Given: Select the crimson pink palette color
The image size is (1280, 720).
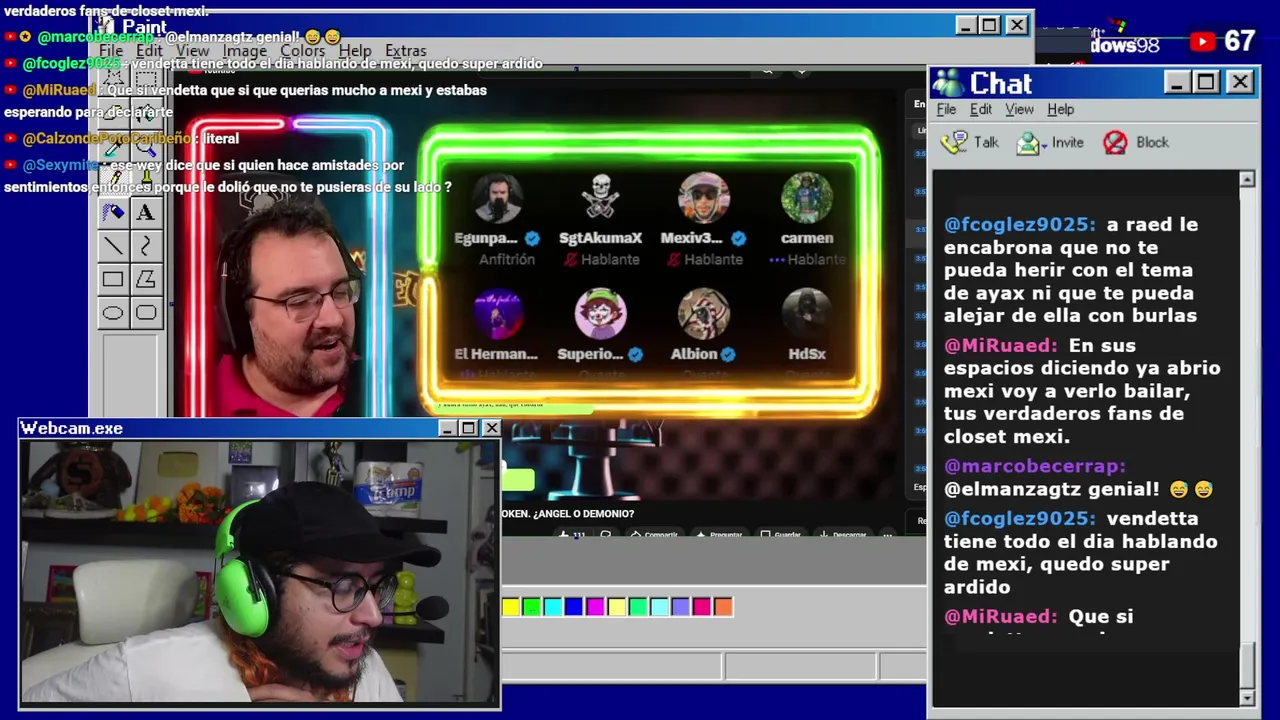Looking at the screenshot, I should [702, 606].
